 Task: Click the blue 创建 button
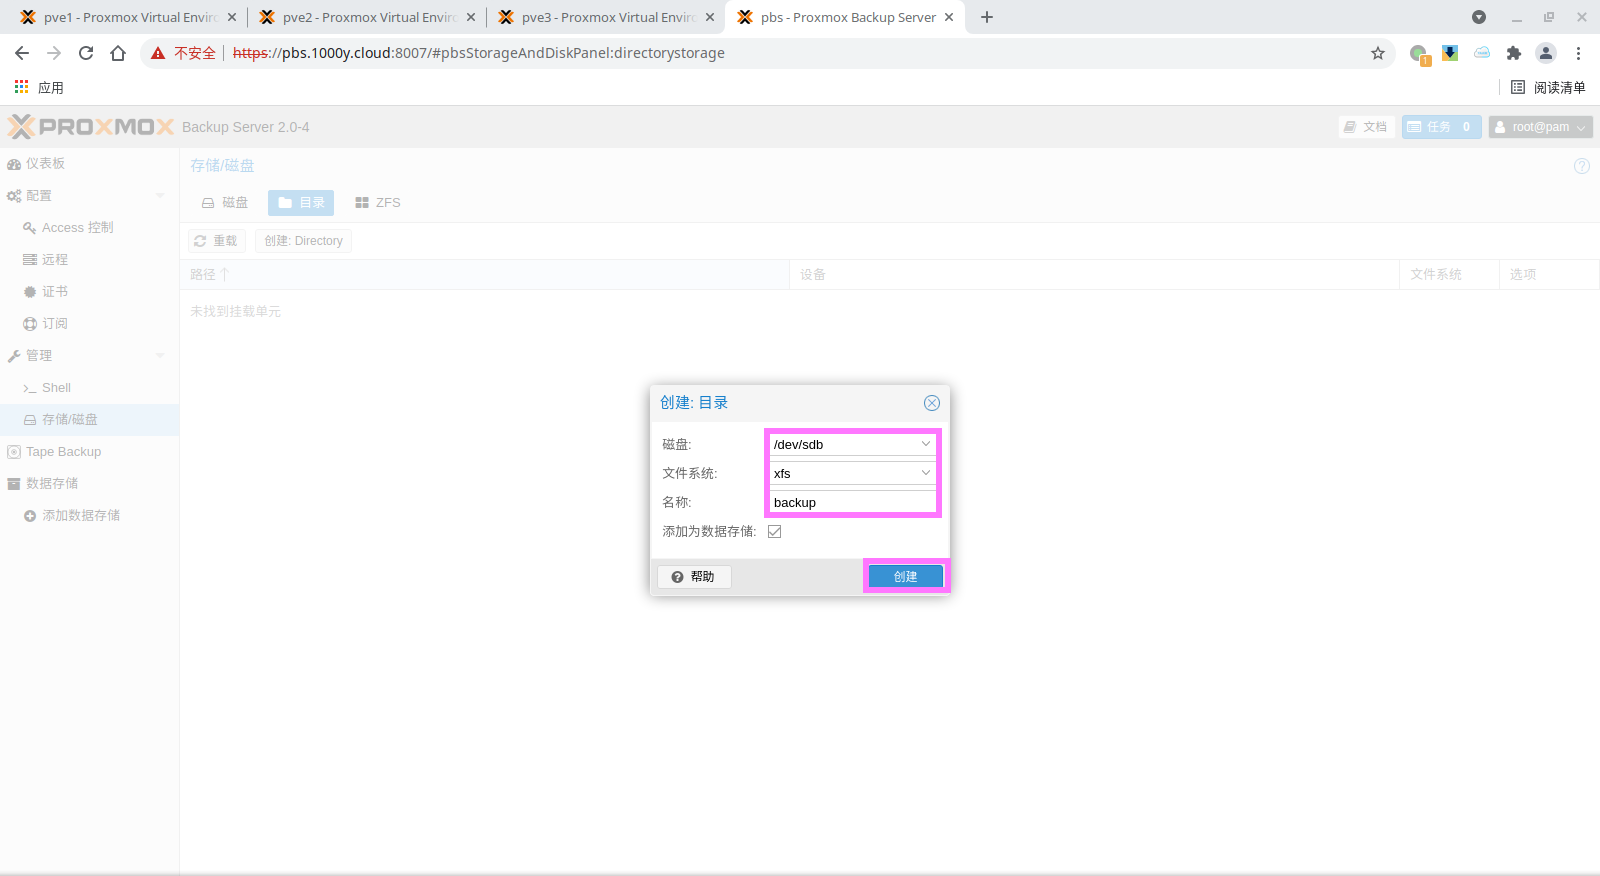pos(905,577)
